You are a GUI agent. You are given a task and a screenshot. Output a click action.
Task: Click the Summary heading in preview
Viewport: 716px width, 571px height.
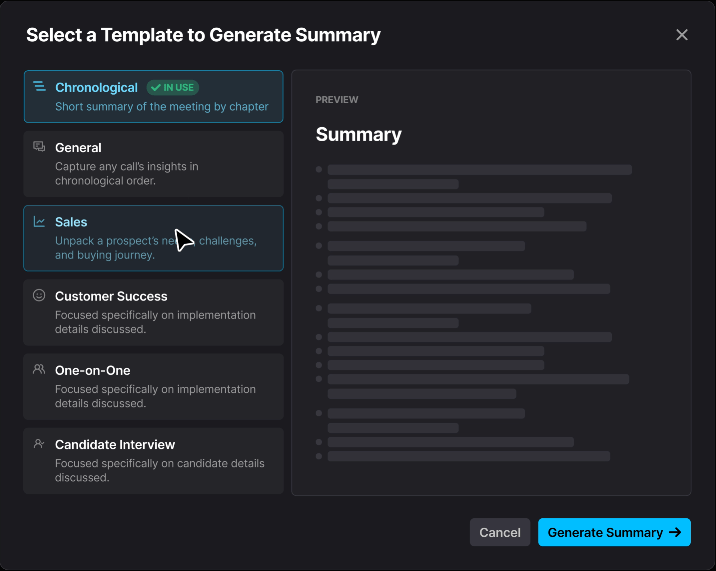point(358,135)
